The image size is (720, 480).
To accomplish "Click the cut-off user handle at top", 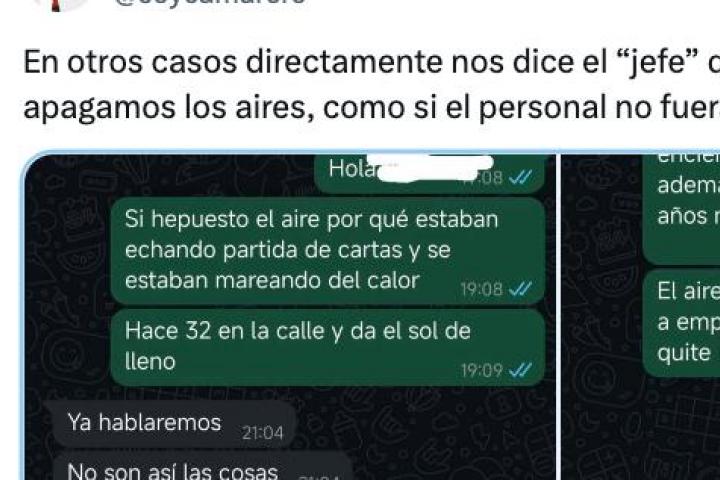I will click(210, 3).
